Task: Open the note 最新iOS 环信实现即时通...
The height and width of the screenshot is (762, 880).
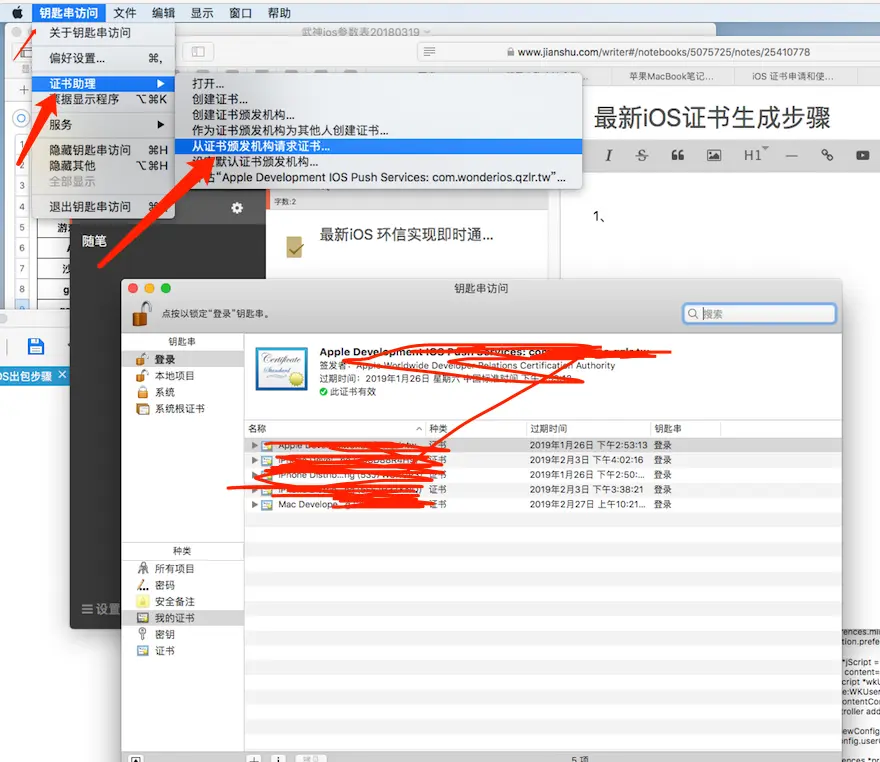Action: (x=406, y=235)
